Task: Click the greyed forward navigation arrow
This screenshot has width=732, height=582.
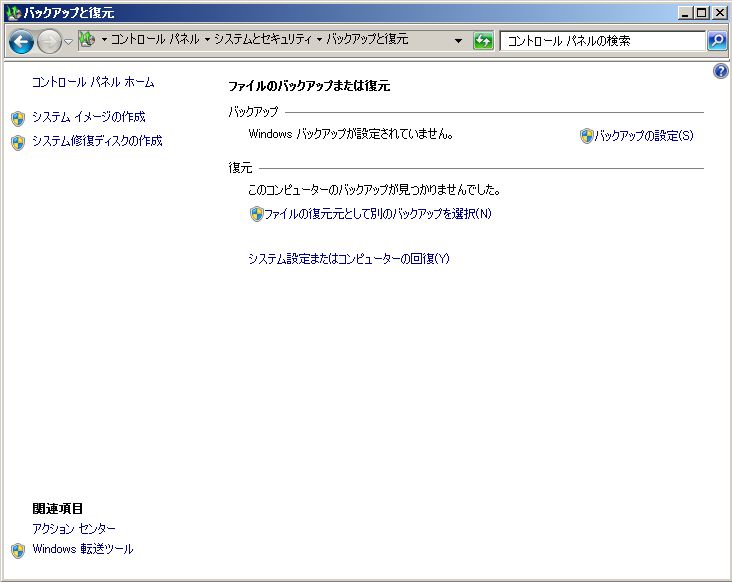Action: 49,42
